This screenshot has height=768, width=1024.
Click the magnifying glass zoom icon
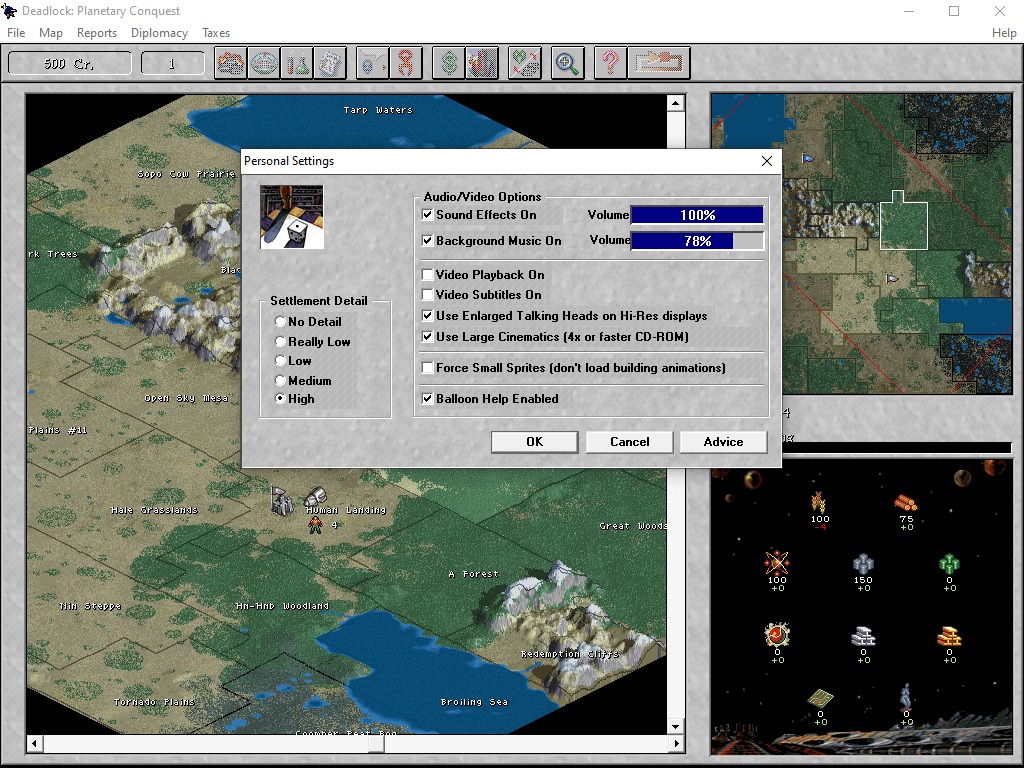(x=567, y=63)
